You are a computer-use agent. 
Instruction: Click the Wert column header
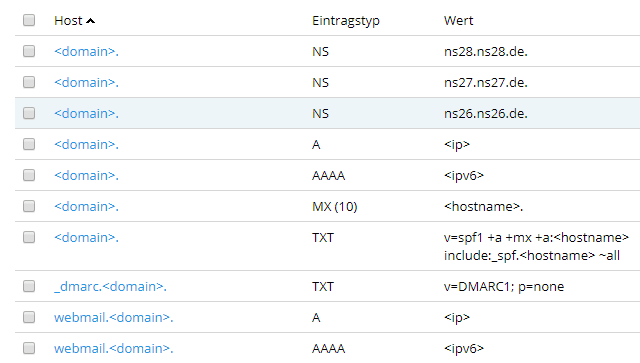tap(458, 21)
